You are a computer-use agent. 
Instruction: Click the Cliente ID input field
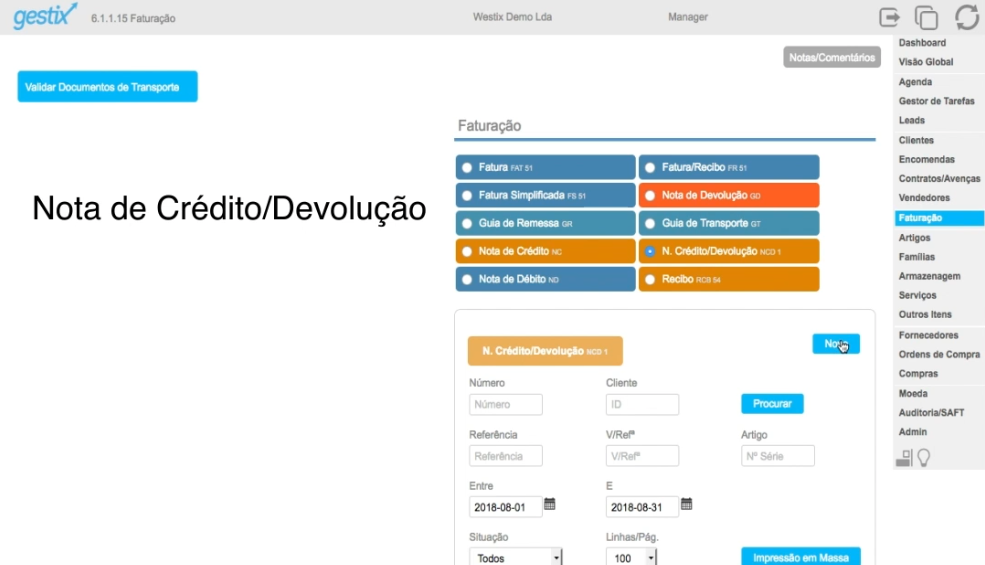coord(642,405)
